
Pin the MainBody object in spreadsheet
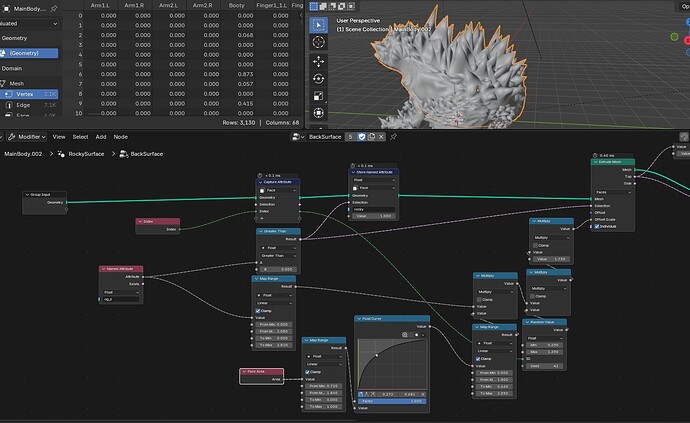[54, 8]
